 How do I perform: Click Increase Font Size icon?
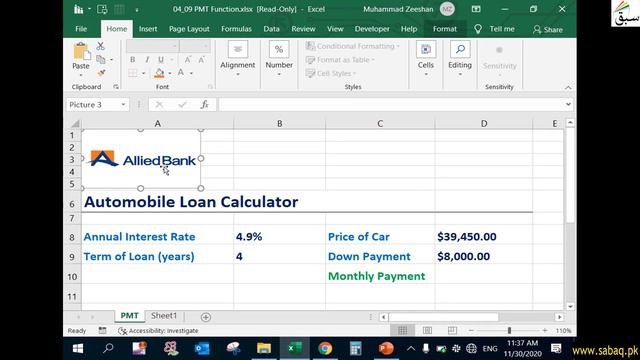pyautogui.click(x=187, y=60)
